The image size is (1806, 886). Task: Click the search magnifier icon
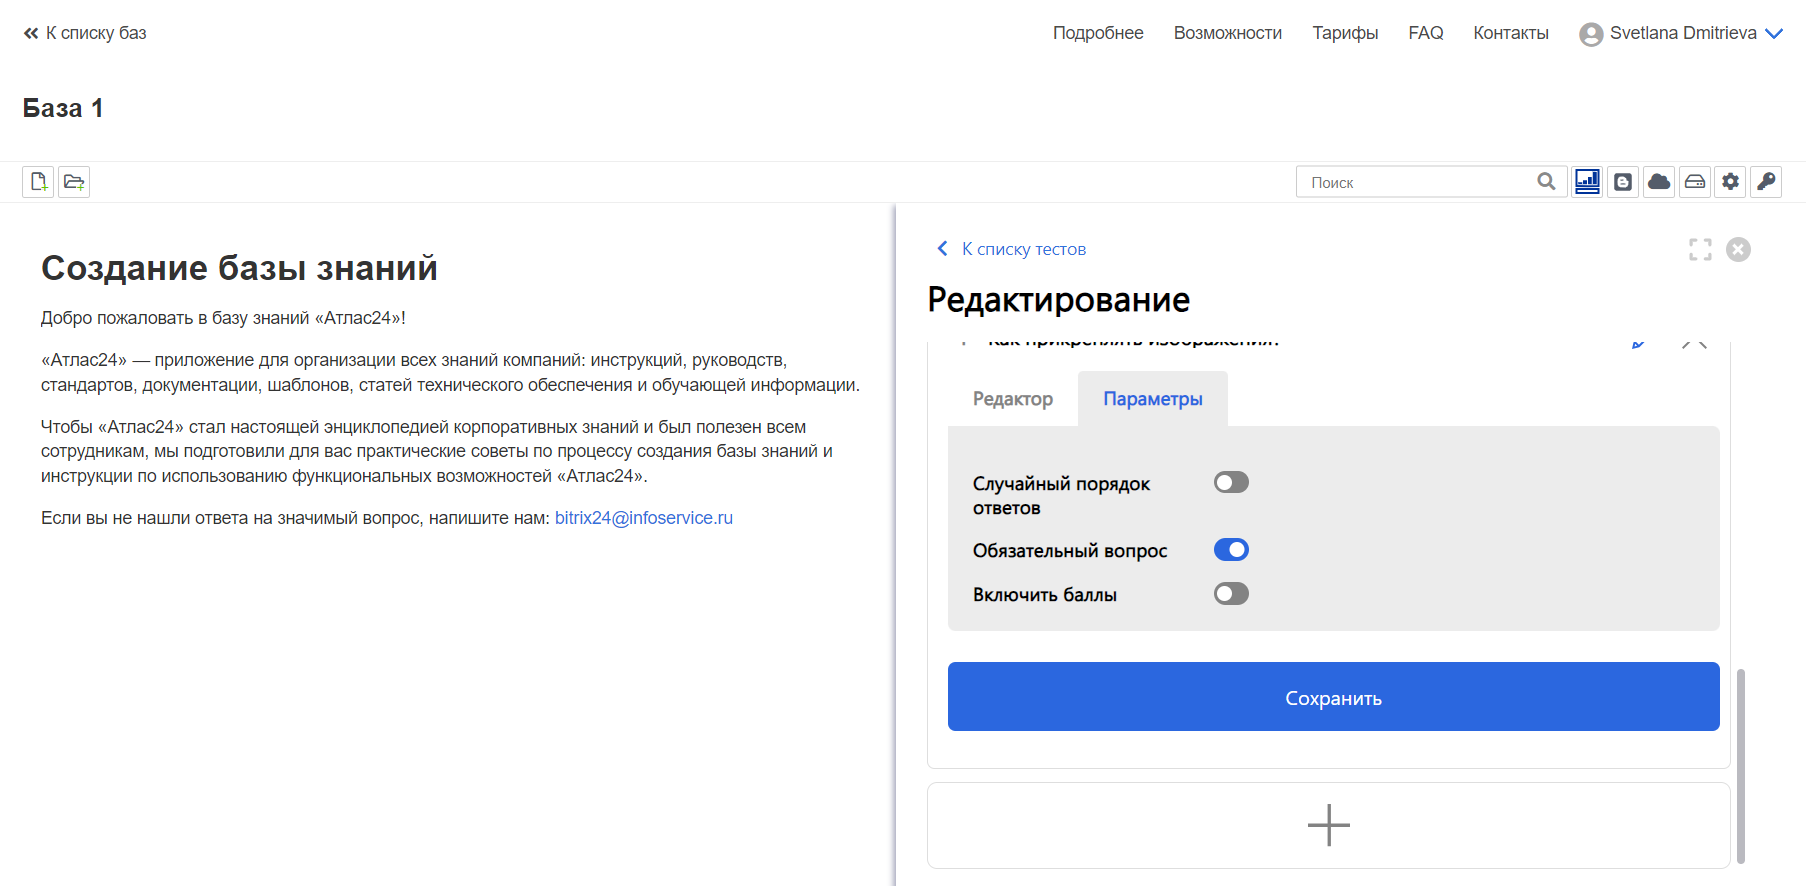pyautogui.click(x=1546, y=182)
